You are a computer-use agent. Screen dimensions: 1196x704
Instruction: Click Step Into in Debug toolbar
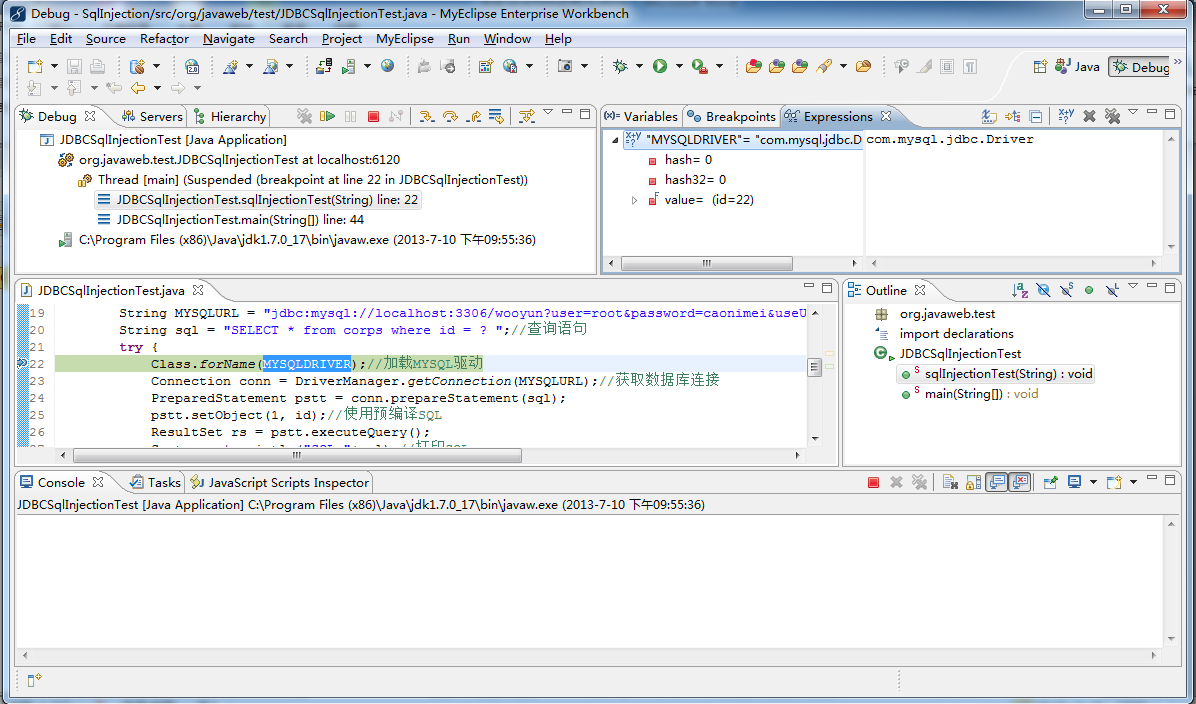(427, 116)
